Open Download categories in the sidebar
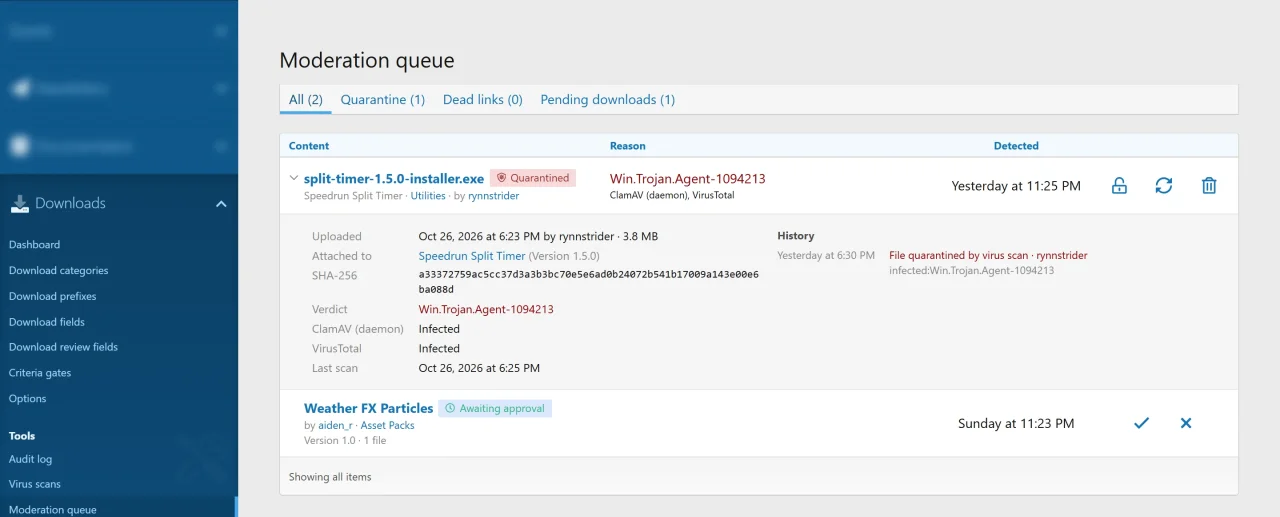Viewport: 1280px width, 517px height. 59,271
